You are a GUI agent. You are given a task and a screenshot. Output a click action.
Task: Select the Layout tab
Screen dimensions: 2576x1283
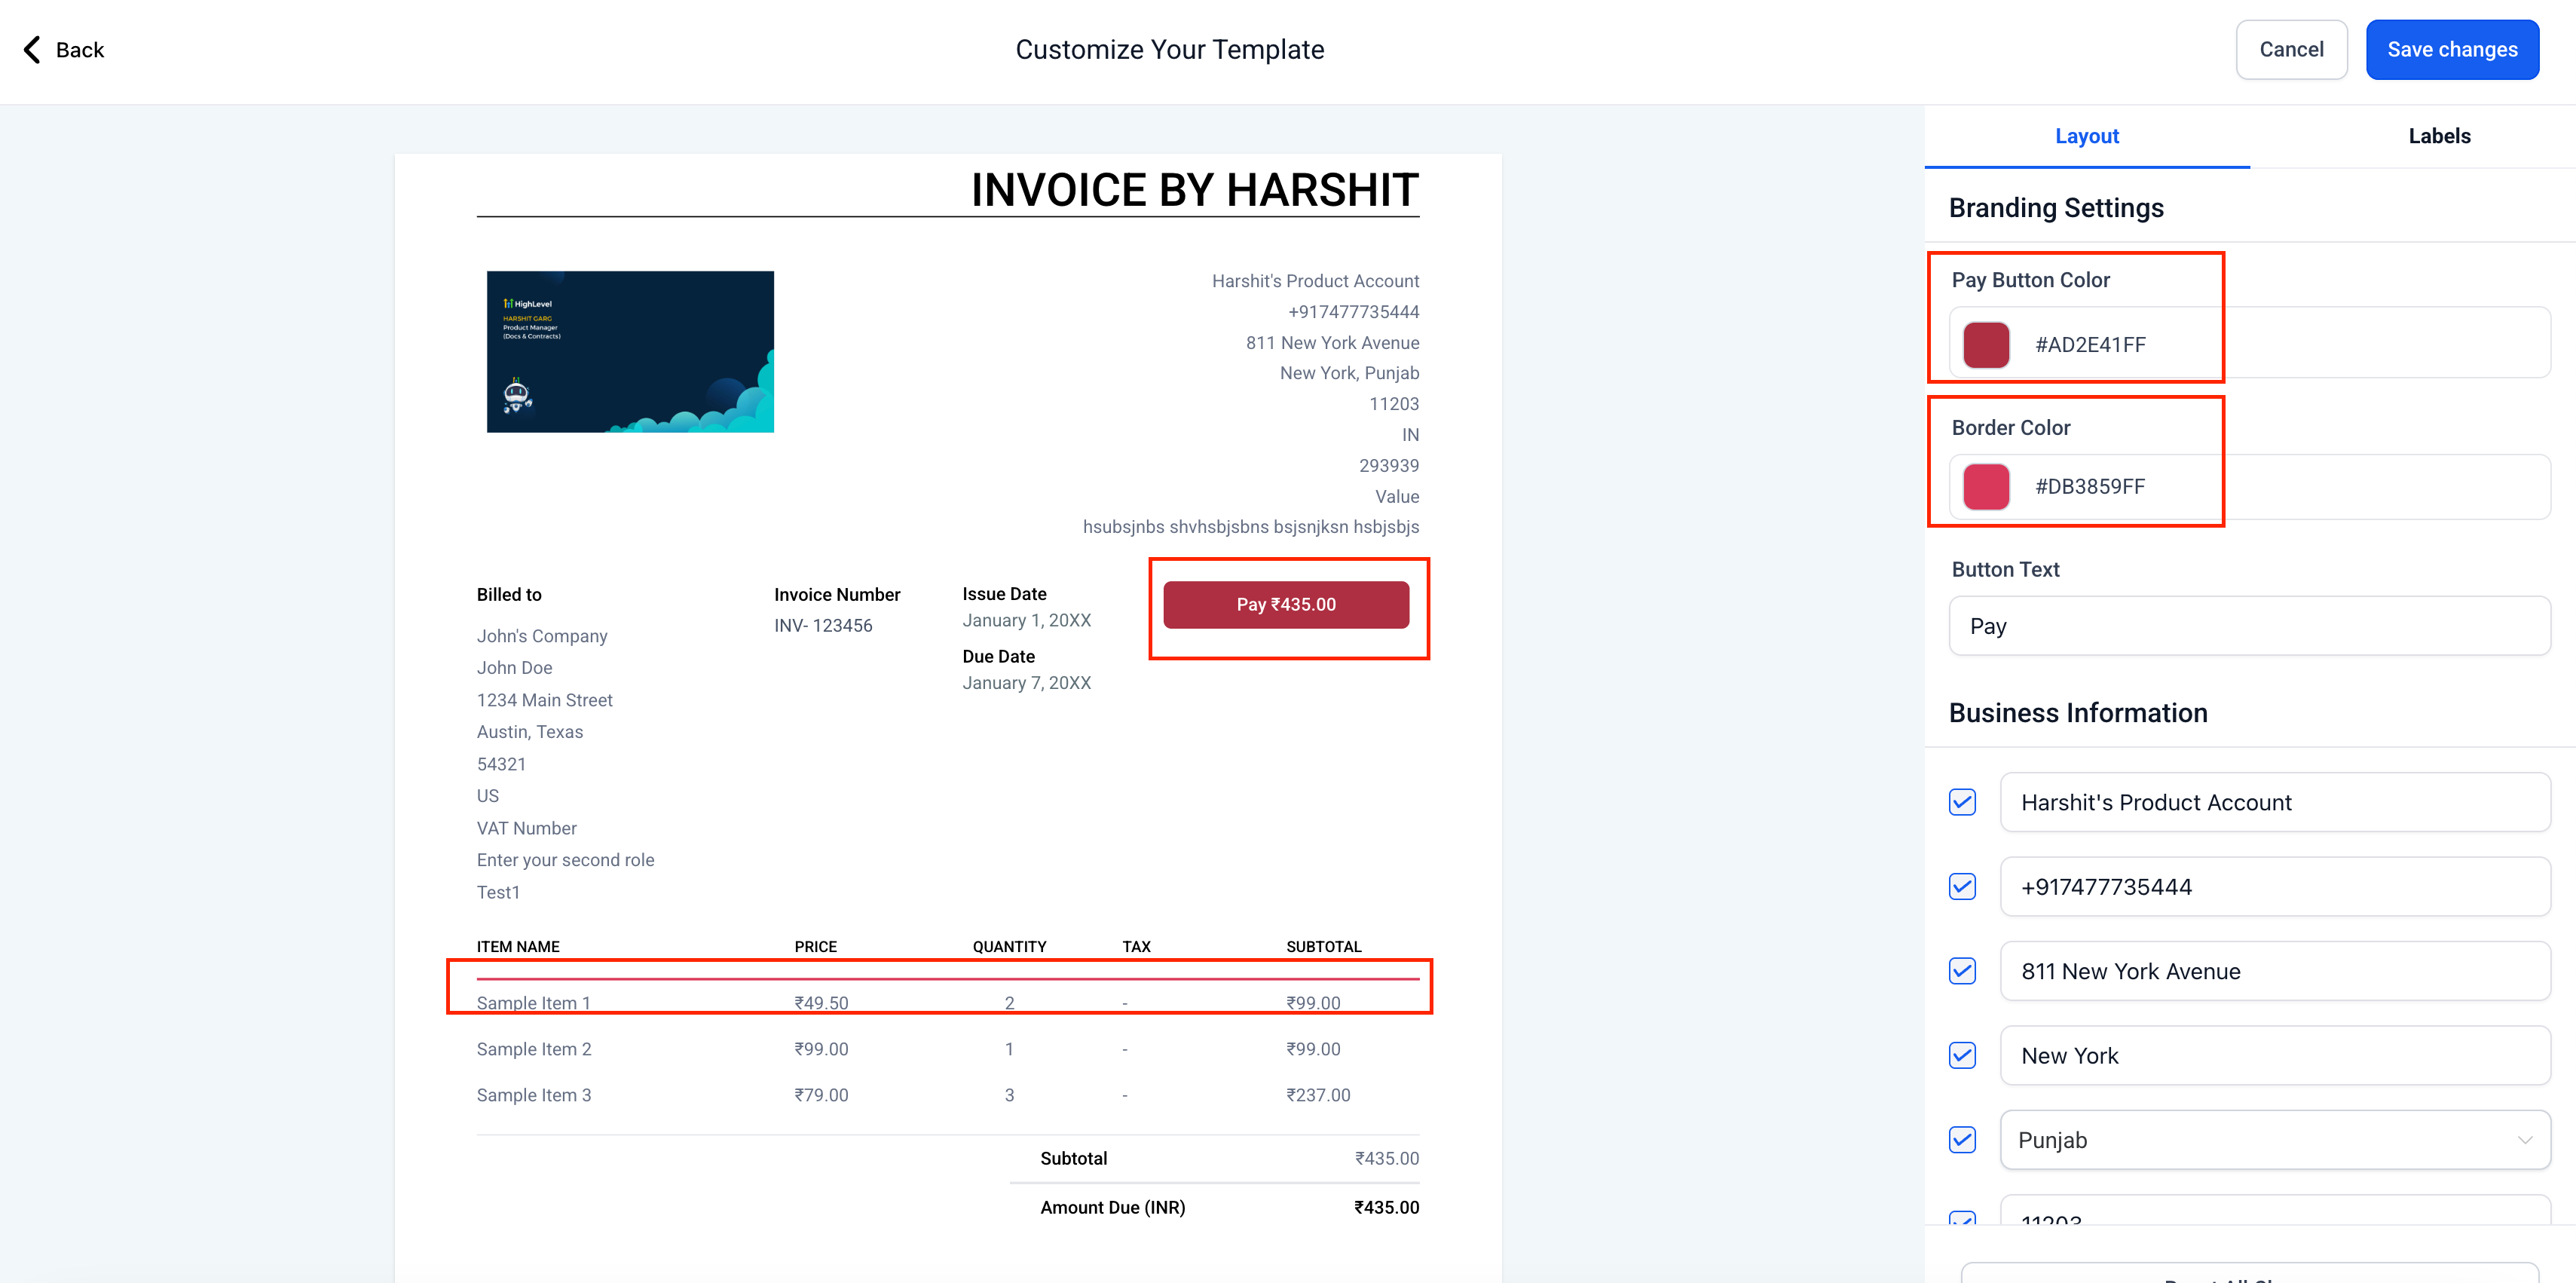pyautogui.click(x=2086, y=136)
